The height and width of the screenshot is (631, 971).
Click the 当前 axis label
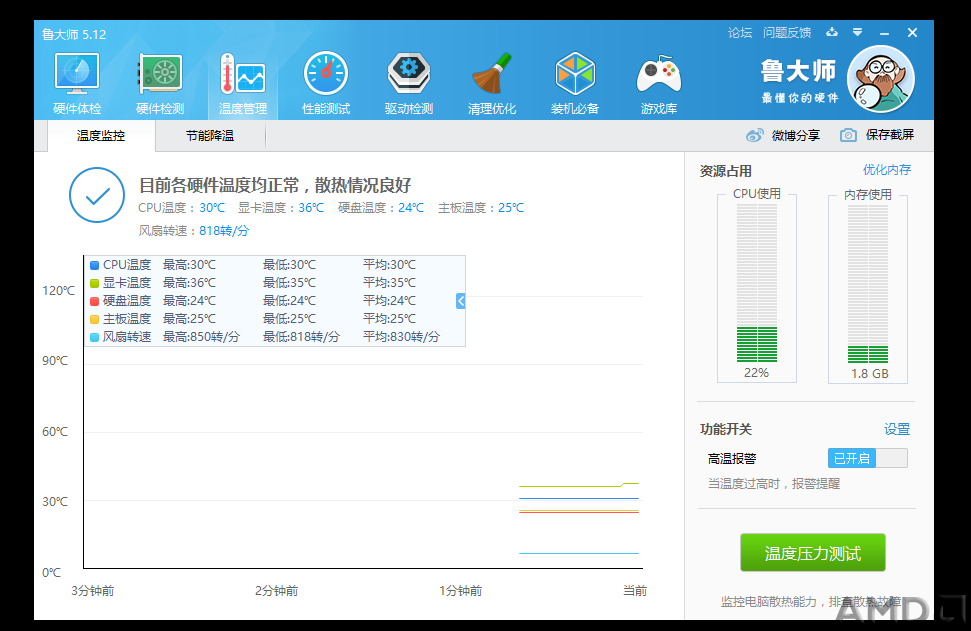(x=635, y=591)
